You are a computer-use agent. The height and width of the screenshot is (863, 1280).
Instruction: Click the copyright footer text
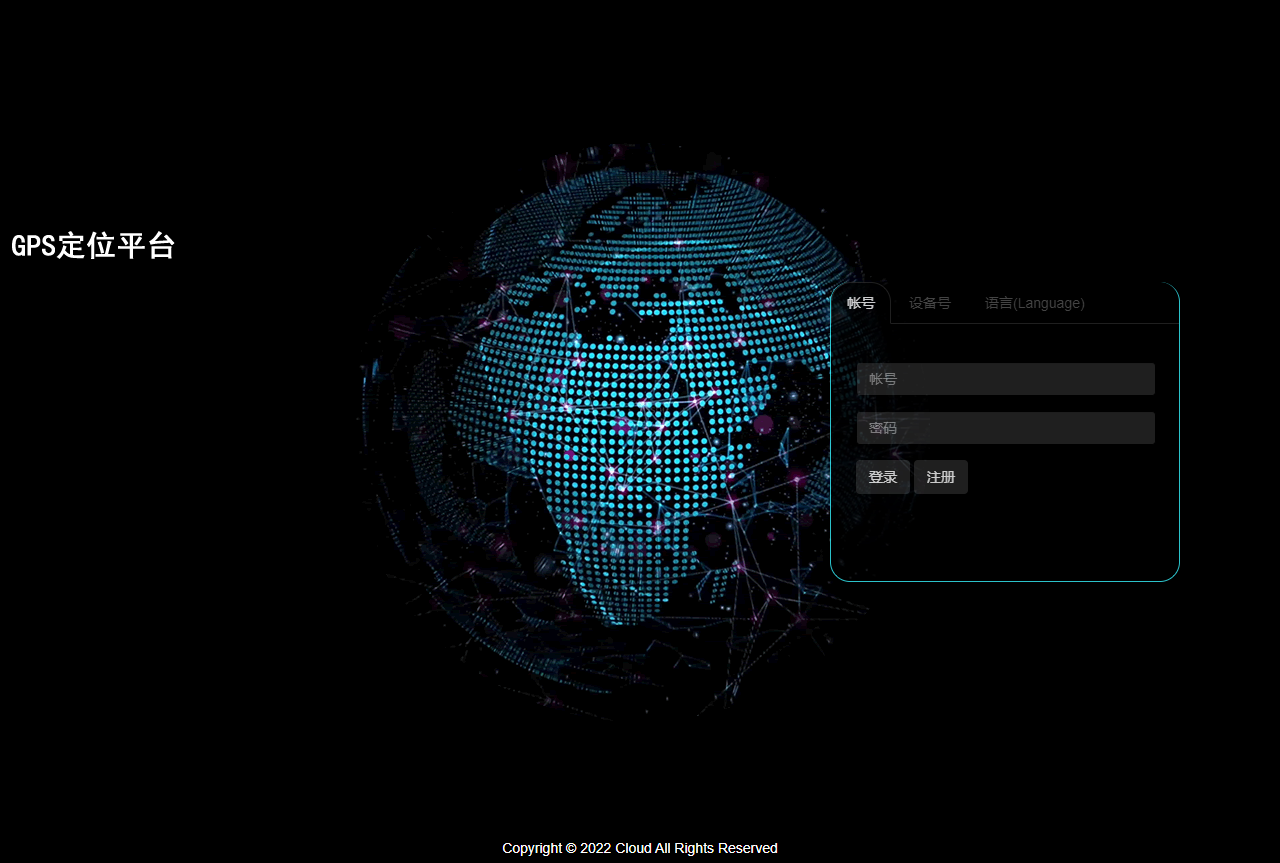point(639,848)
